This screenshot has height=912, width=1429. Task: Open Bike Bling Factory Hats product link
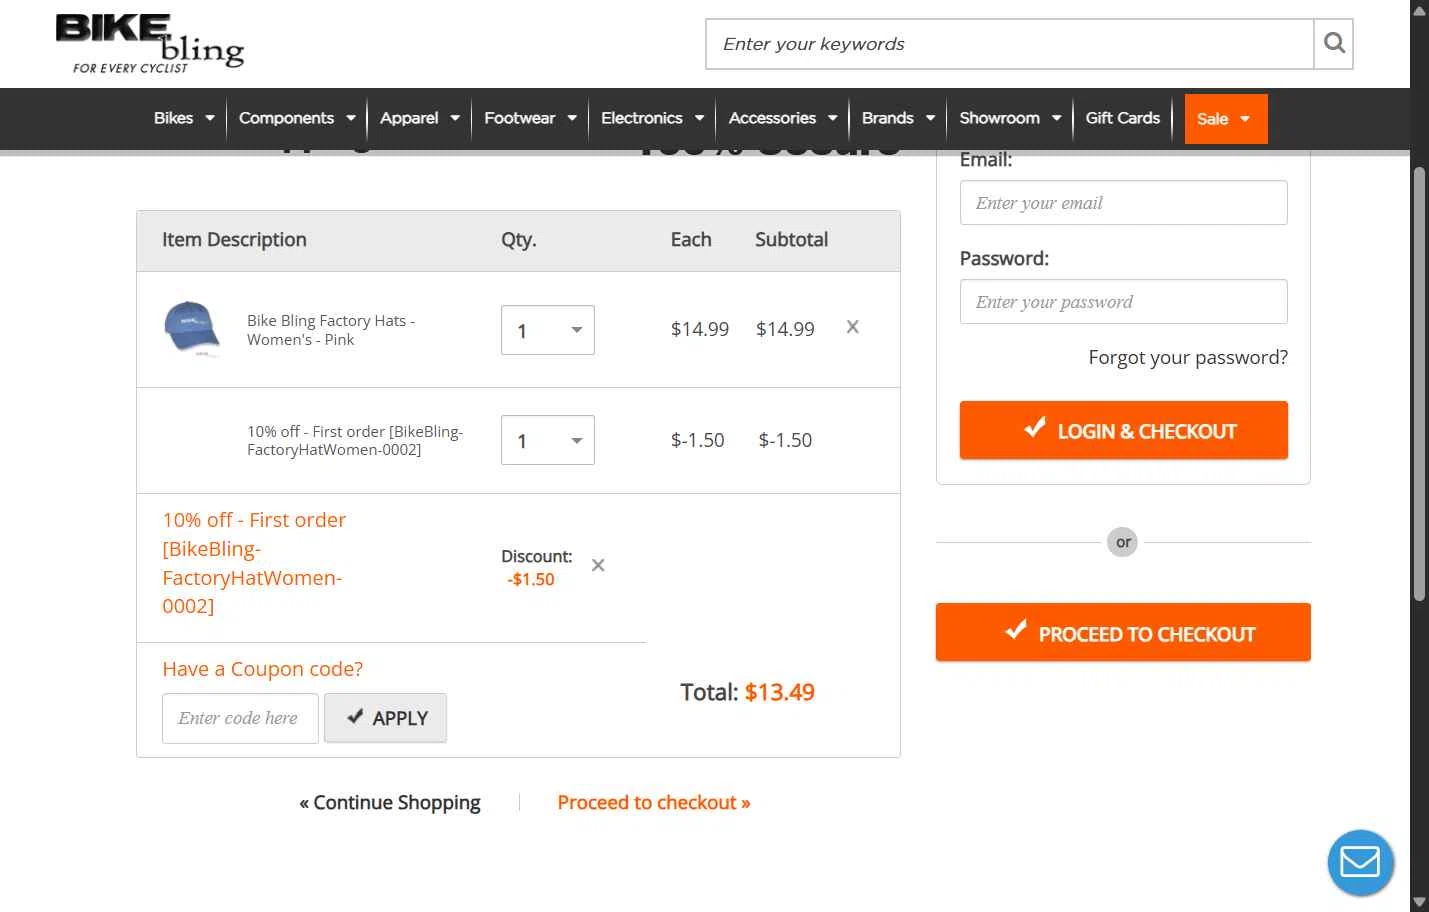click(x=331, y=330)
